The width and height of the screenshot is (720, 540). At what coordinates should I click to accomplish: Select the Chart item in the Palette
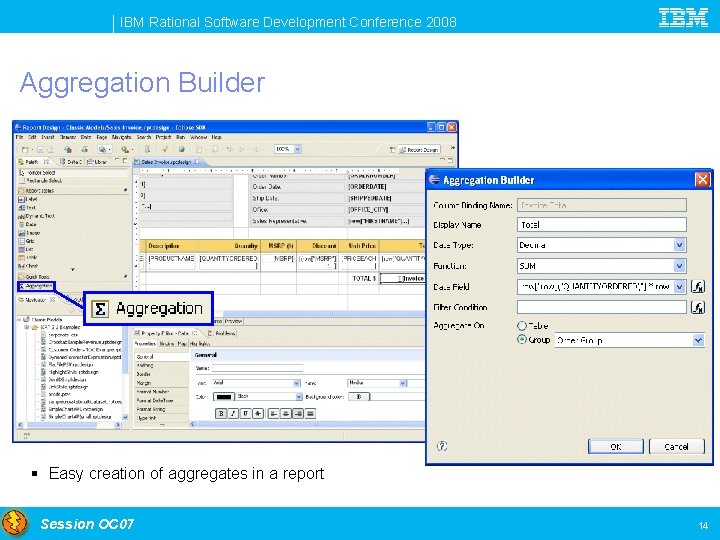pyautogui.click(x=28, y=266)
